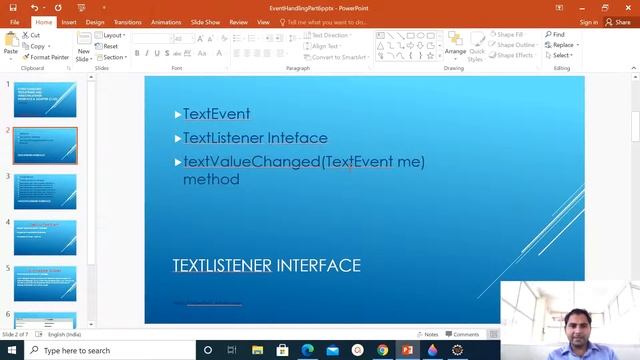The width and height of the screenshot is (640, 360).
Task: Open Microsoft Edge from taskbar
Action: (307, 350)
